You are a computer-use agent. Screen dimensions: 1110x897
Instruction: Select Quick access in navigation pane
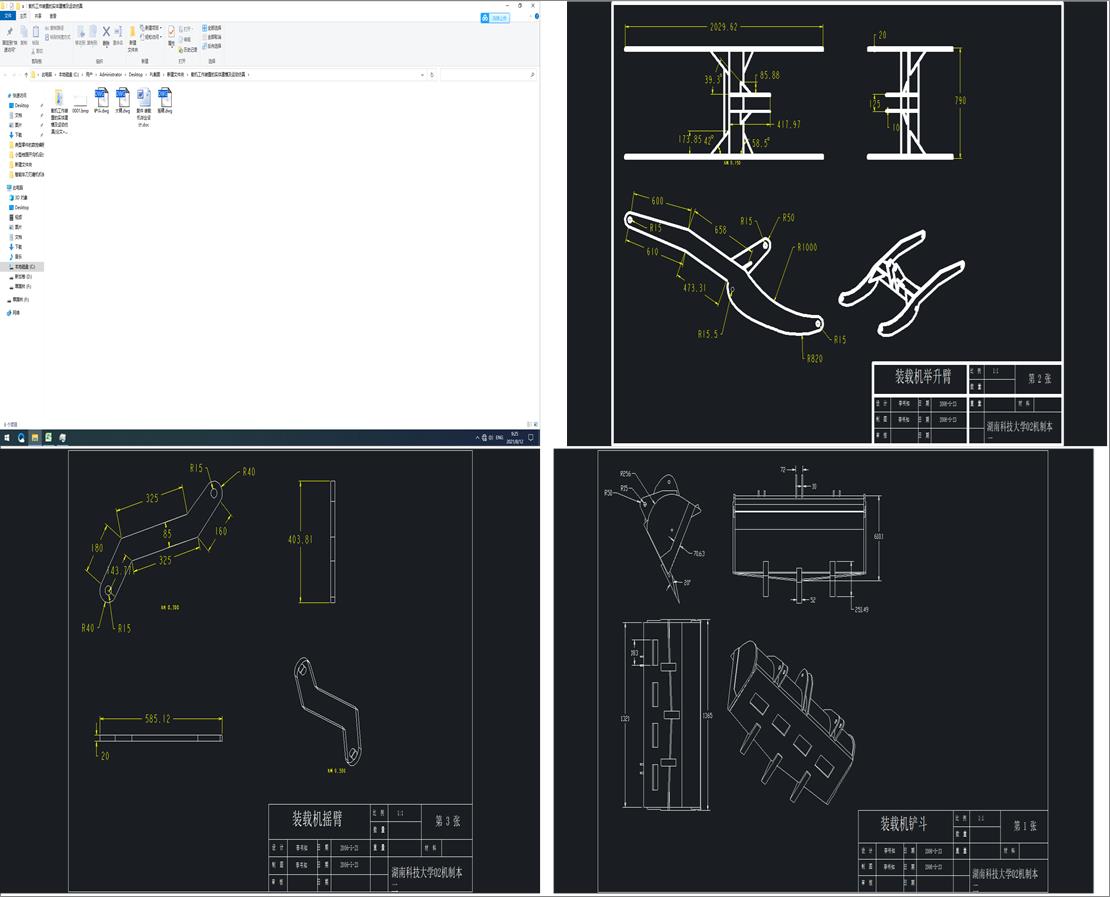coord(18,96)
